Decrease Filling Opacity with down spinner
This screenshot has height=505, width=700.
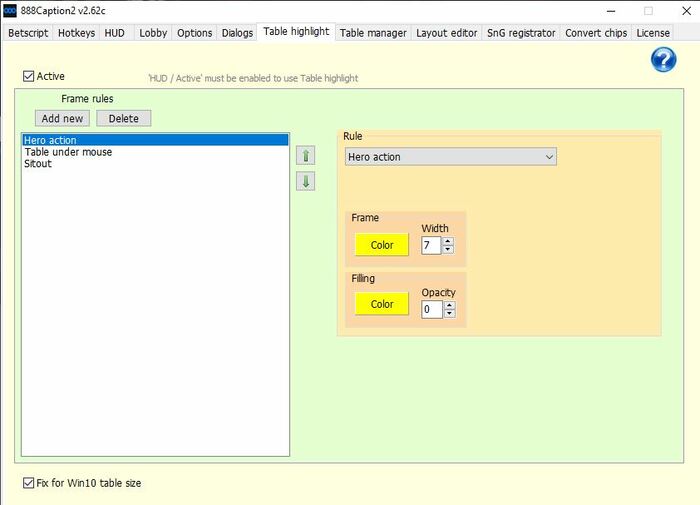450,313
